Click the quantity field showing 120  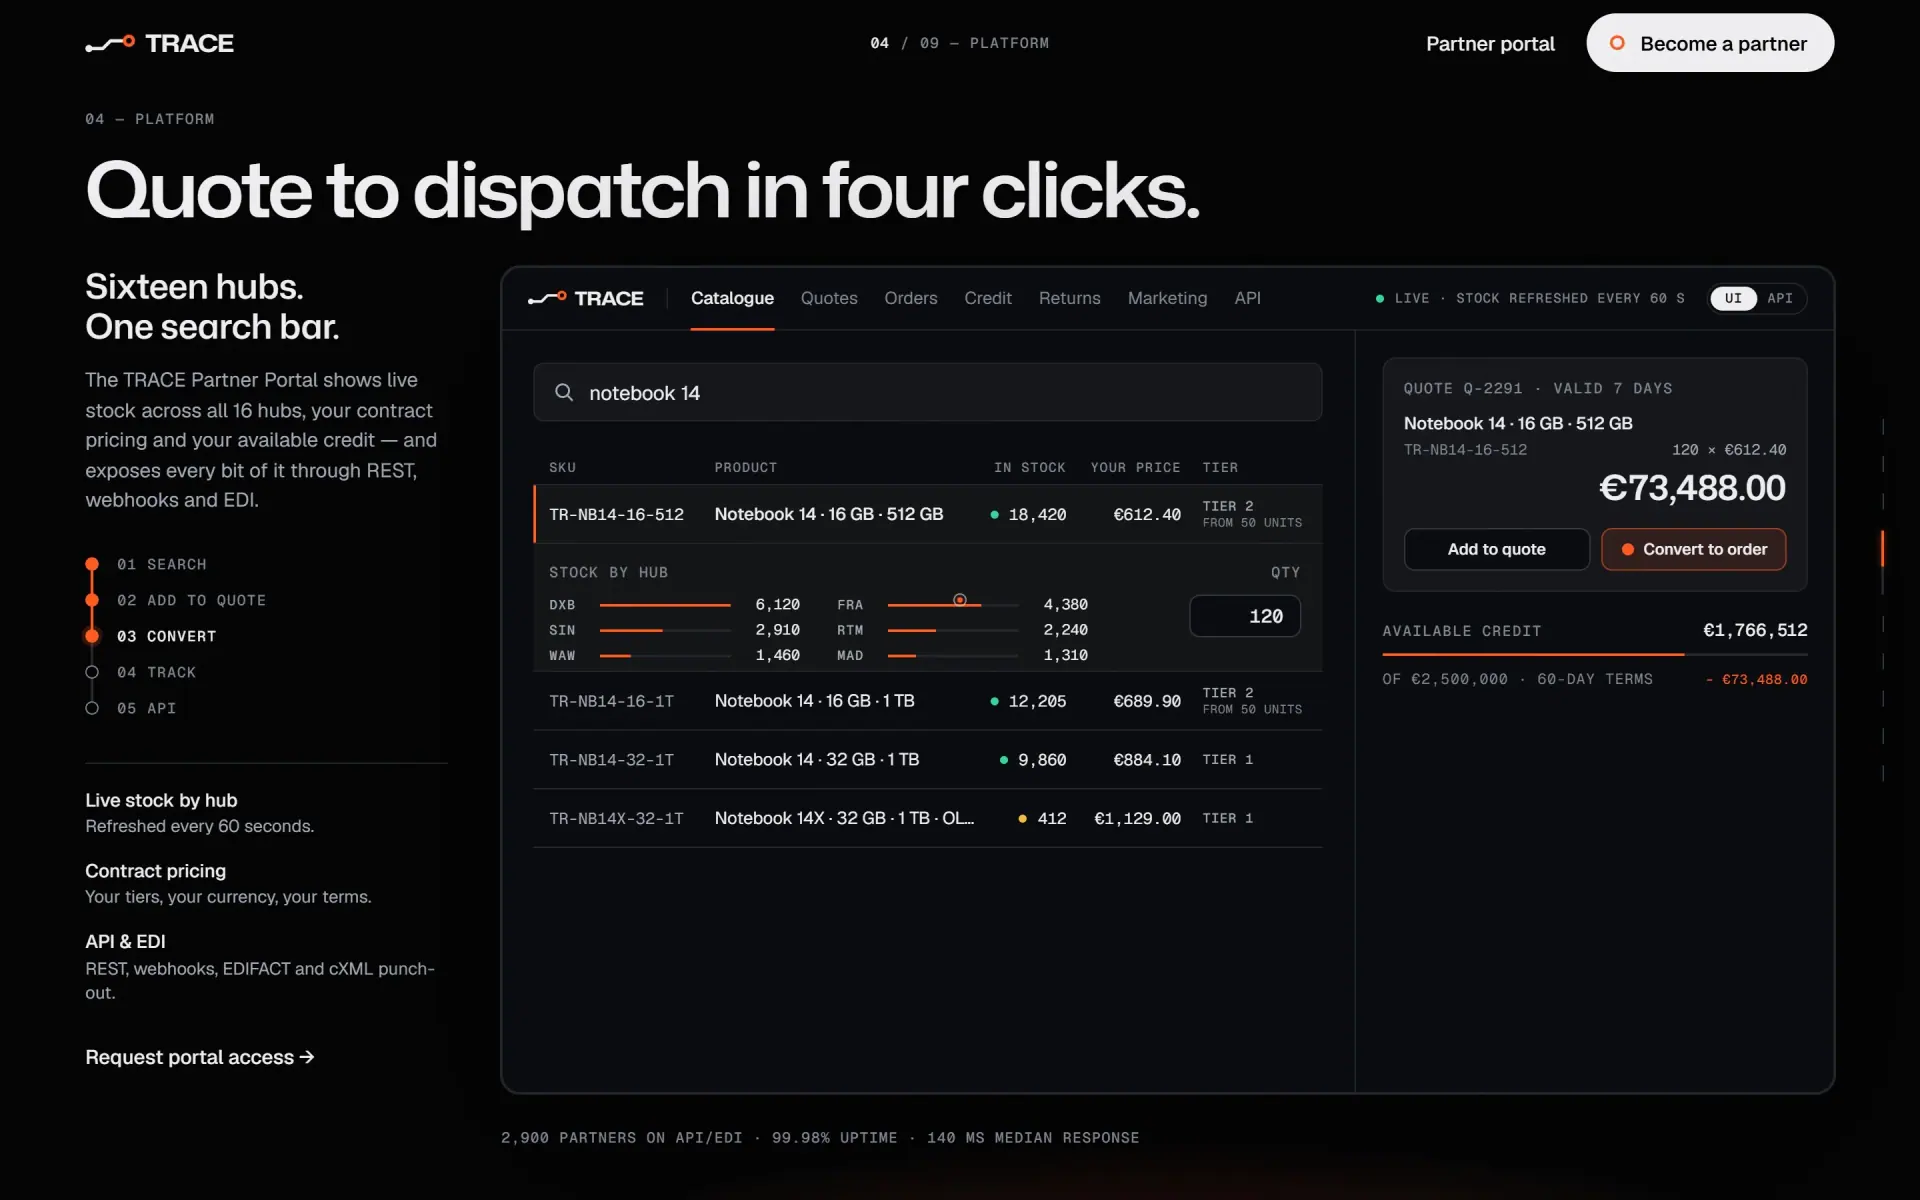[1245, 616]
